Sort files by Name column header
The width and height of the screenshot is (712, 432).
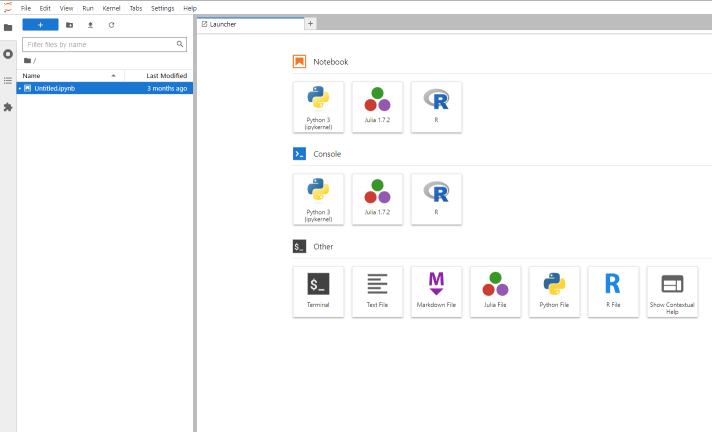point(70,75)
